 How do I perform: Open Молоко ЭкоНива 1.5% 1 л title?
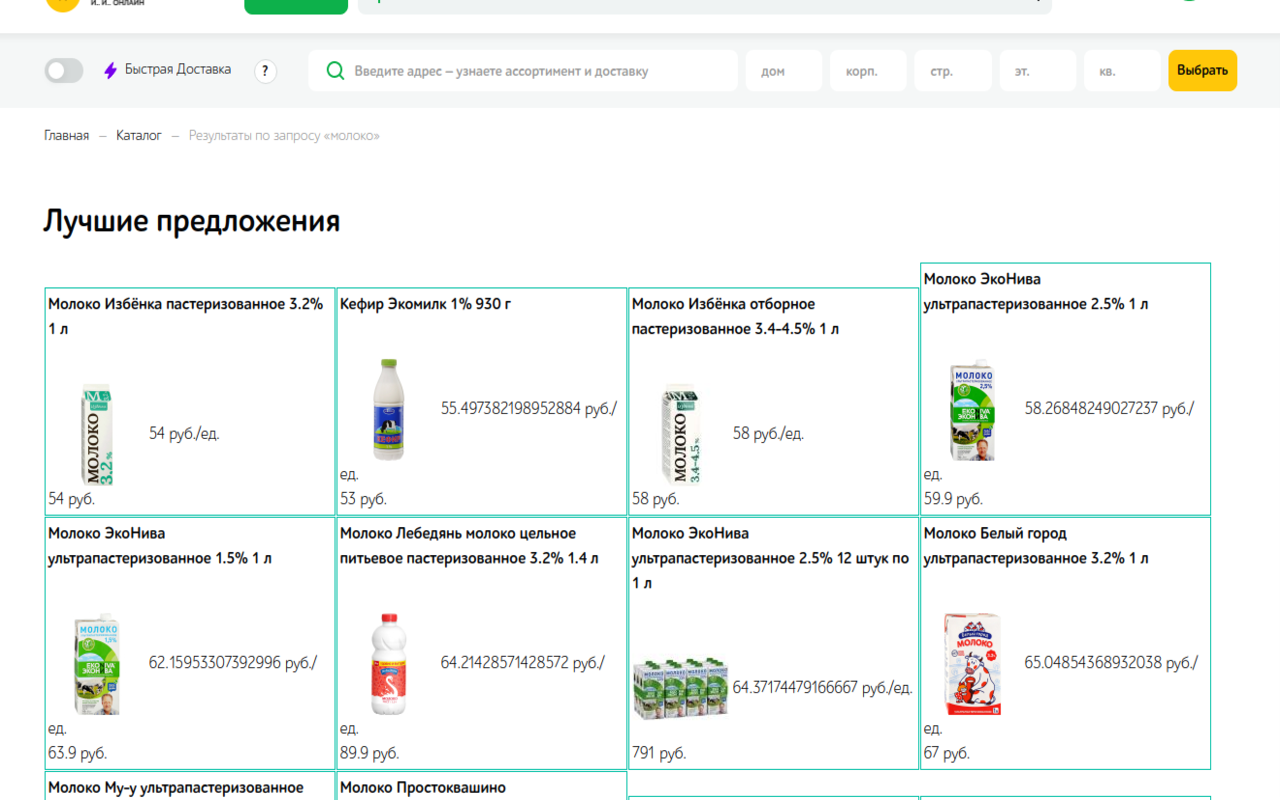[x=160, y=546]
